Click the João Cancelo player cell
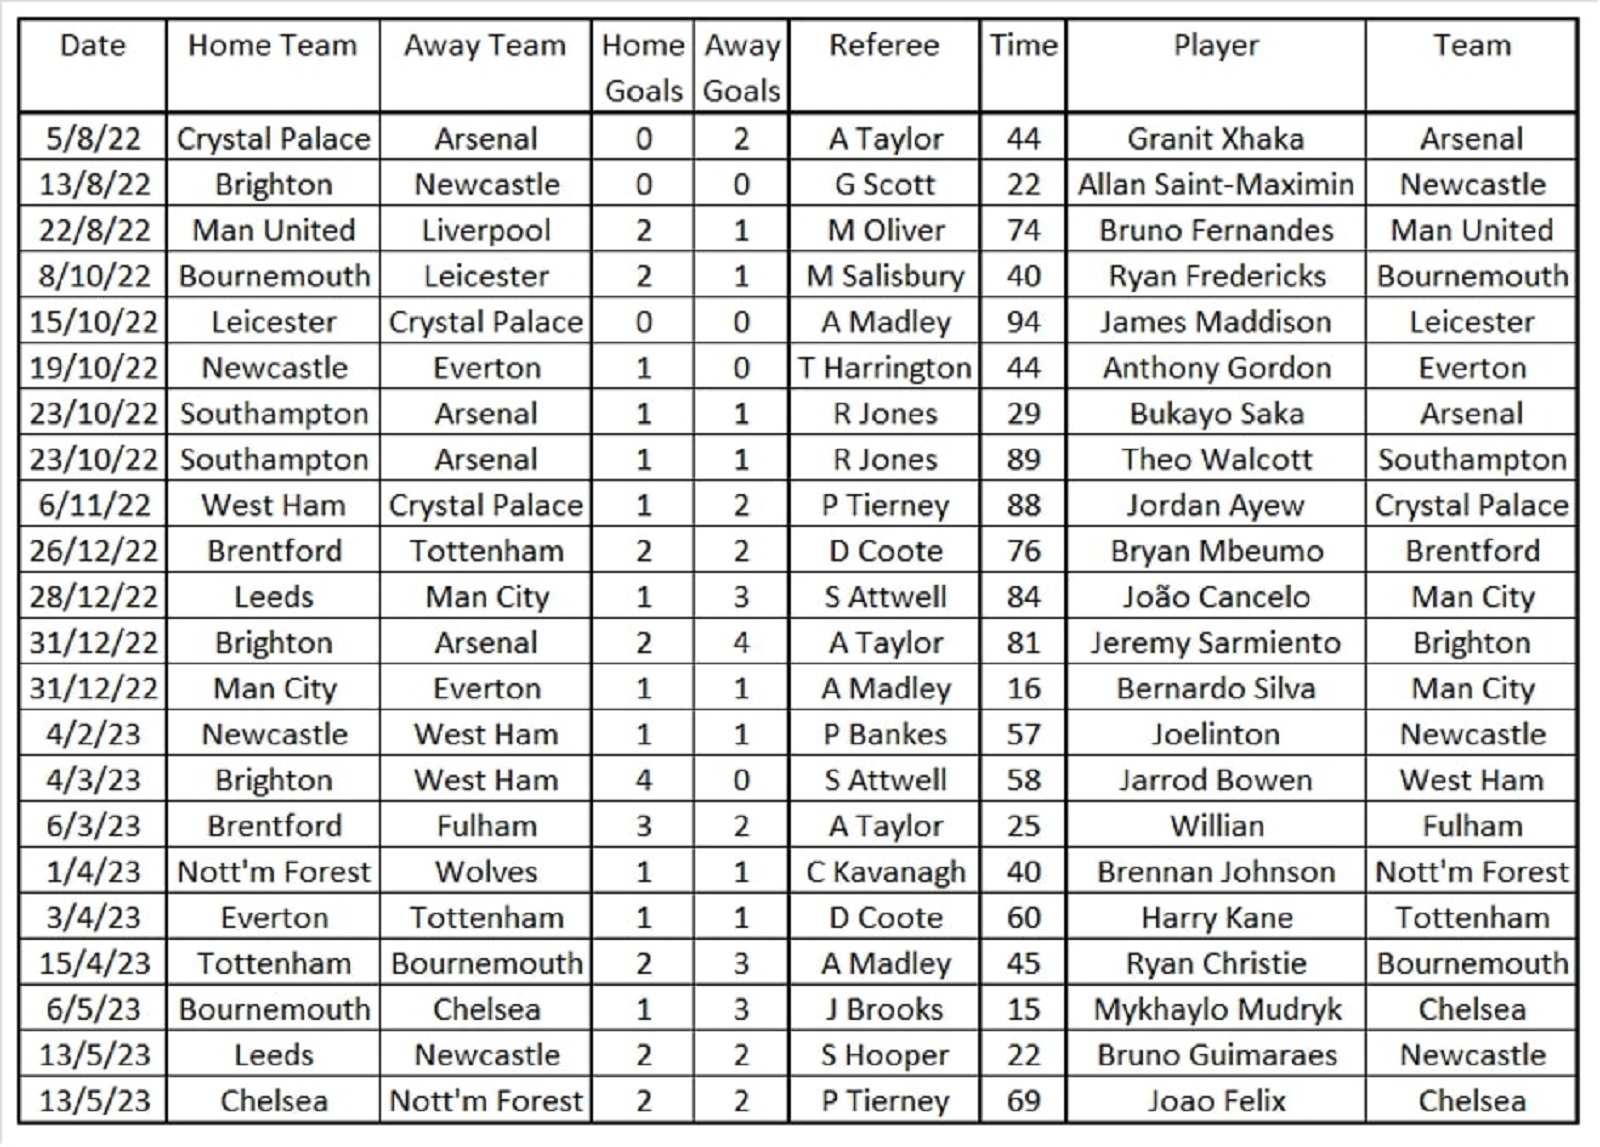Image resolution: width=1600 pixels, height=1147 pixels. pos(1216,597)
